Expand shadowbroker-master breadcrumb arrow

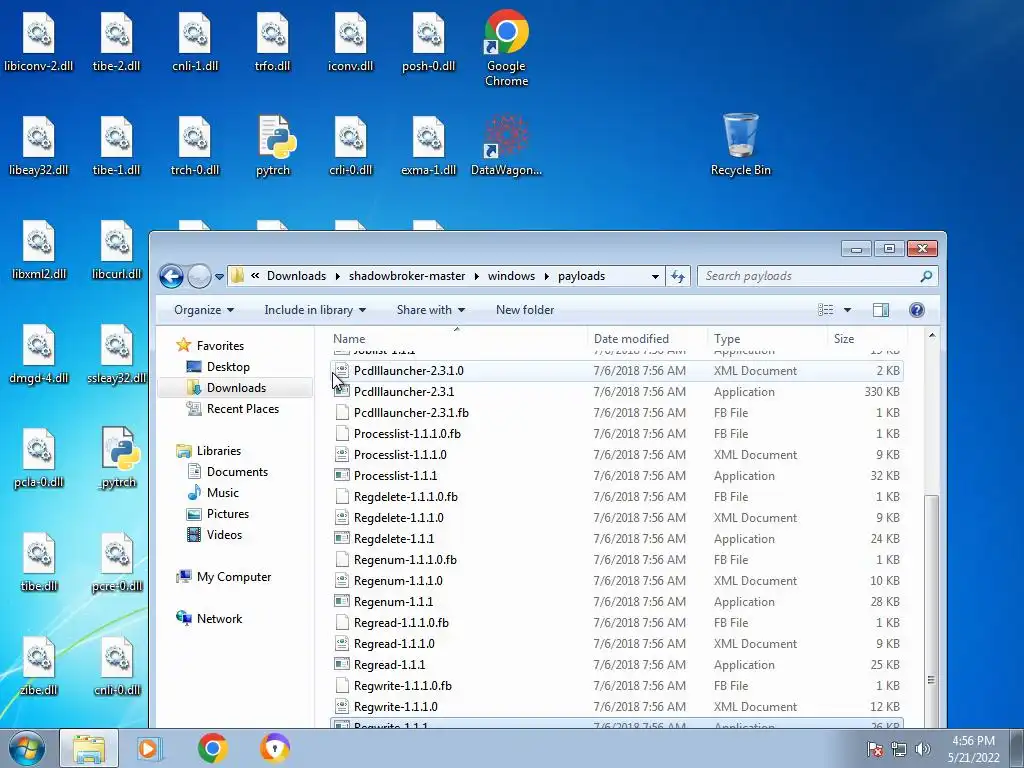pos(477,276)
